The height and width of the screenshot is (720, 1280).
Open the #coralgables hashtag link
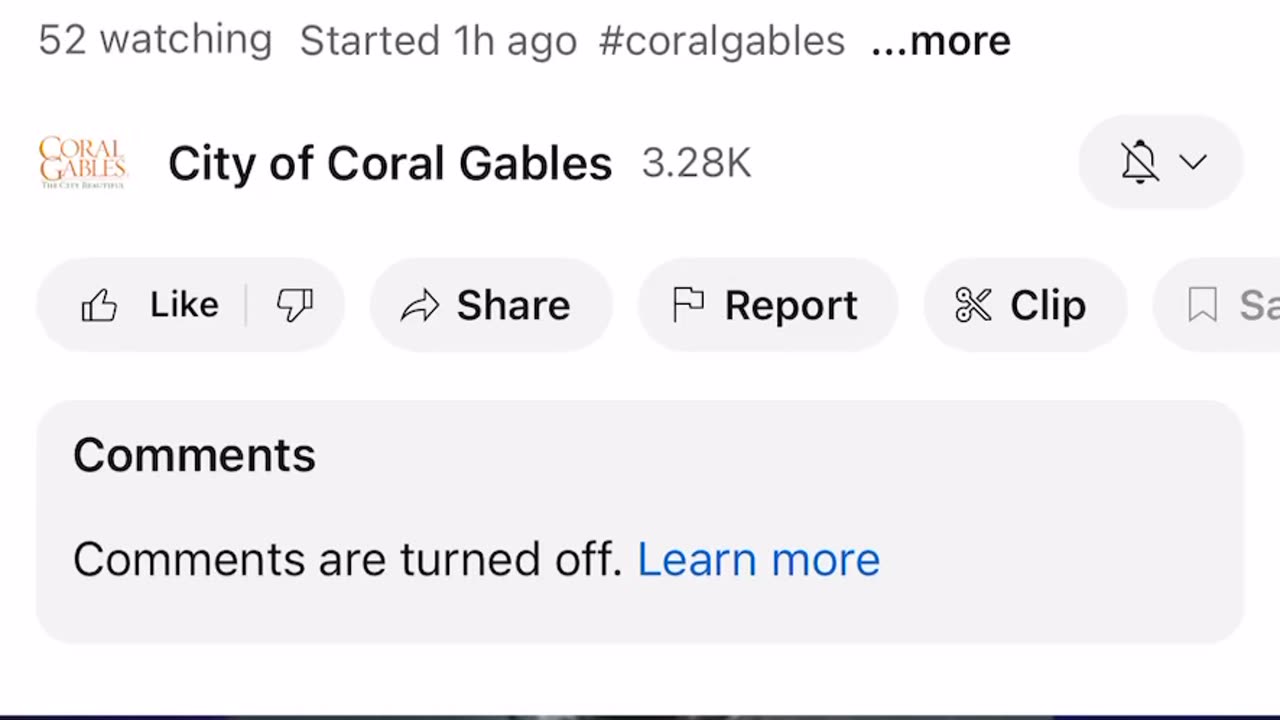(721, 41)
